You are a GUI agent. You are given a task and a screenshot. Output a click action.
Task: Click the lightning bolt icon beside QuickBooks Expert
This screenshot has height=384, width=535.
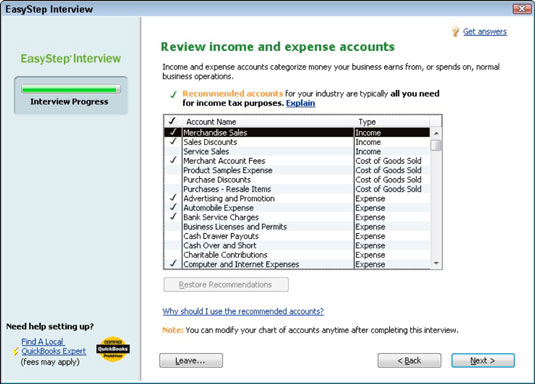click(x=15, y=351)
